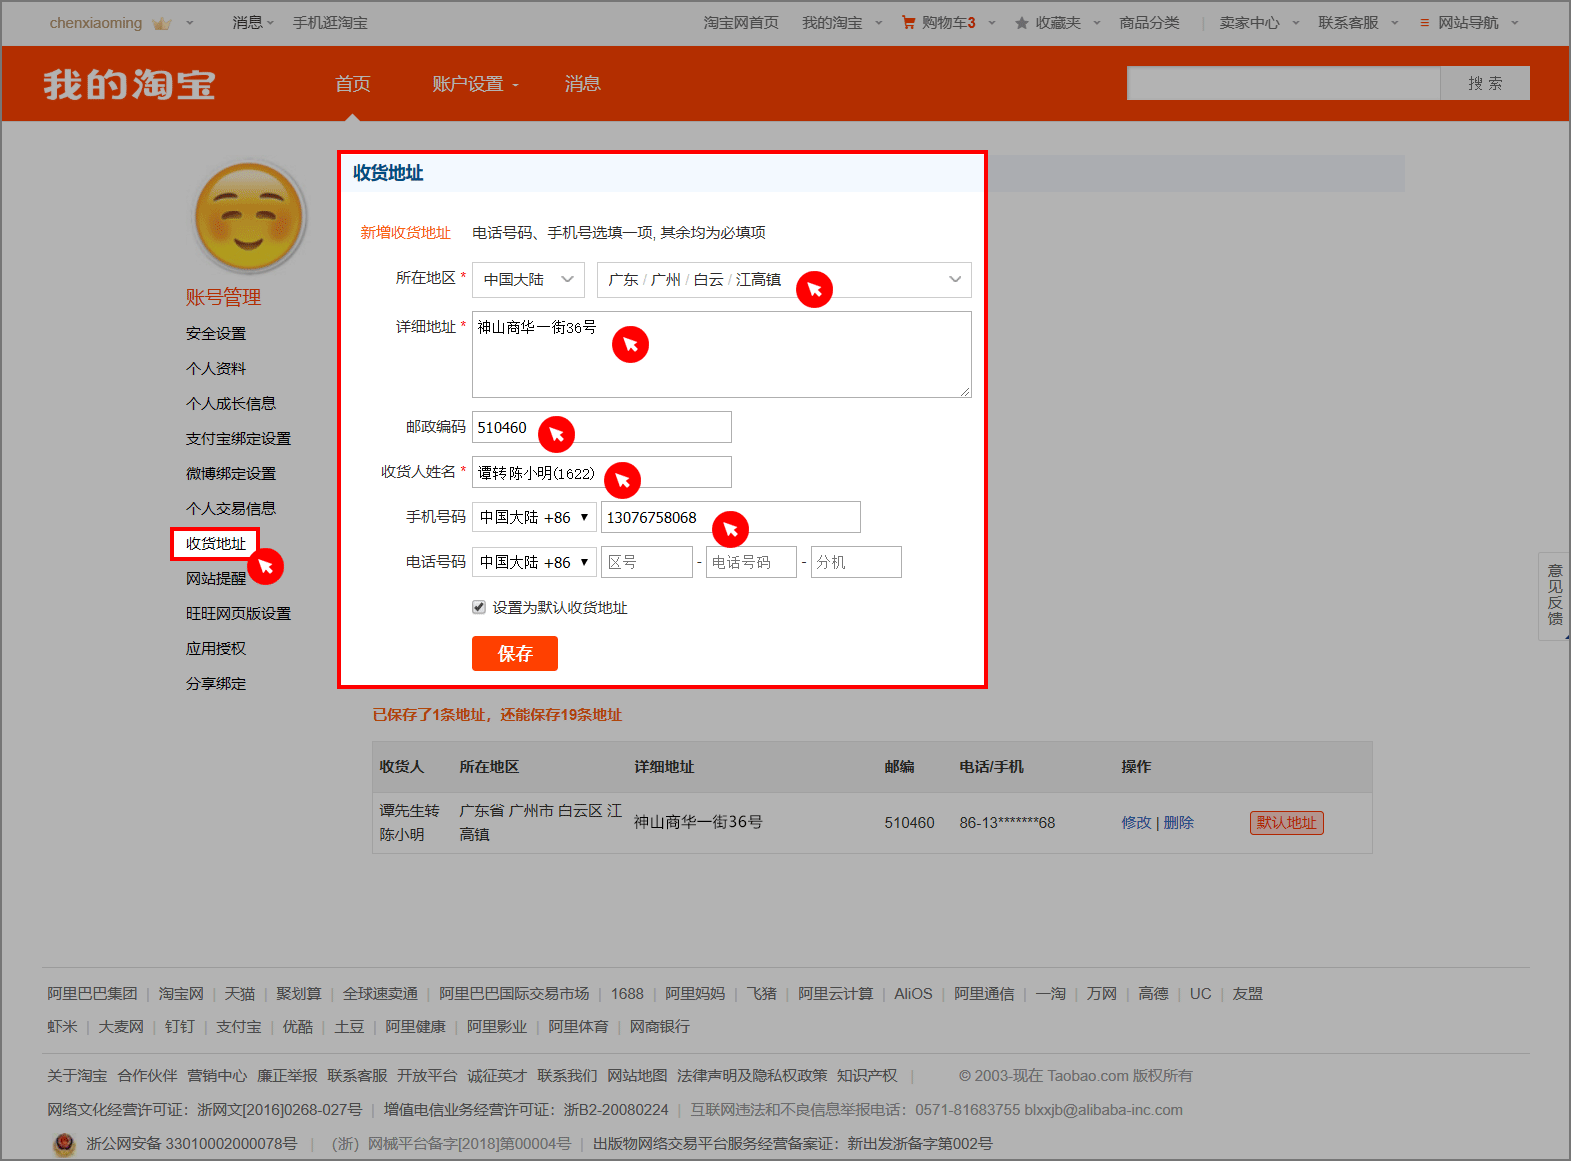The width and height of the screenshot is (1571, 1161).
Task: Open 阿里巴巴集团 footer link
Action: tap(92, 994)
